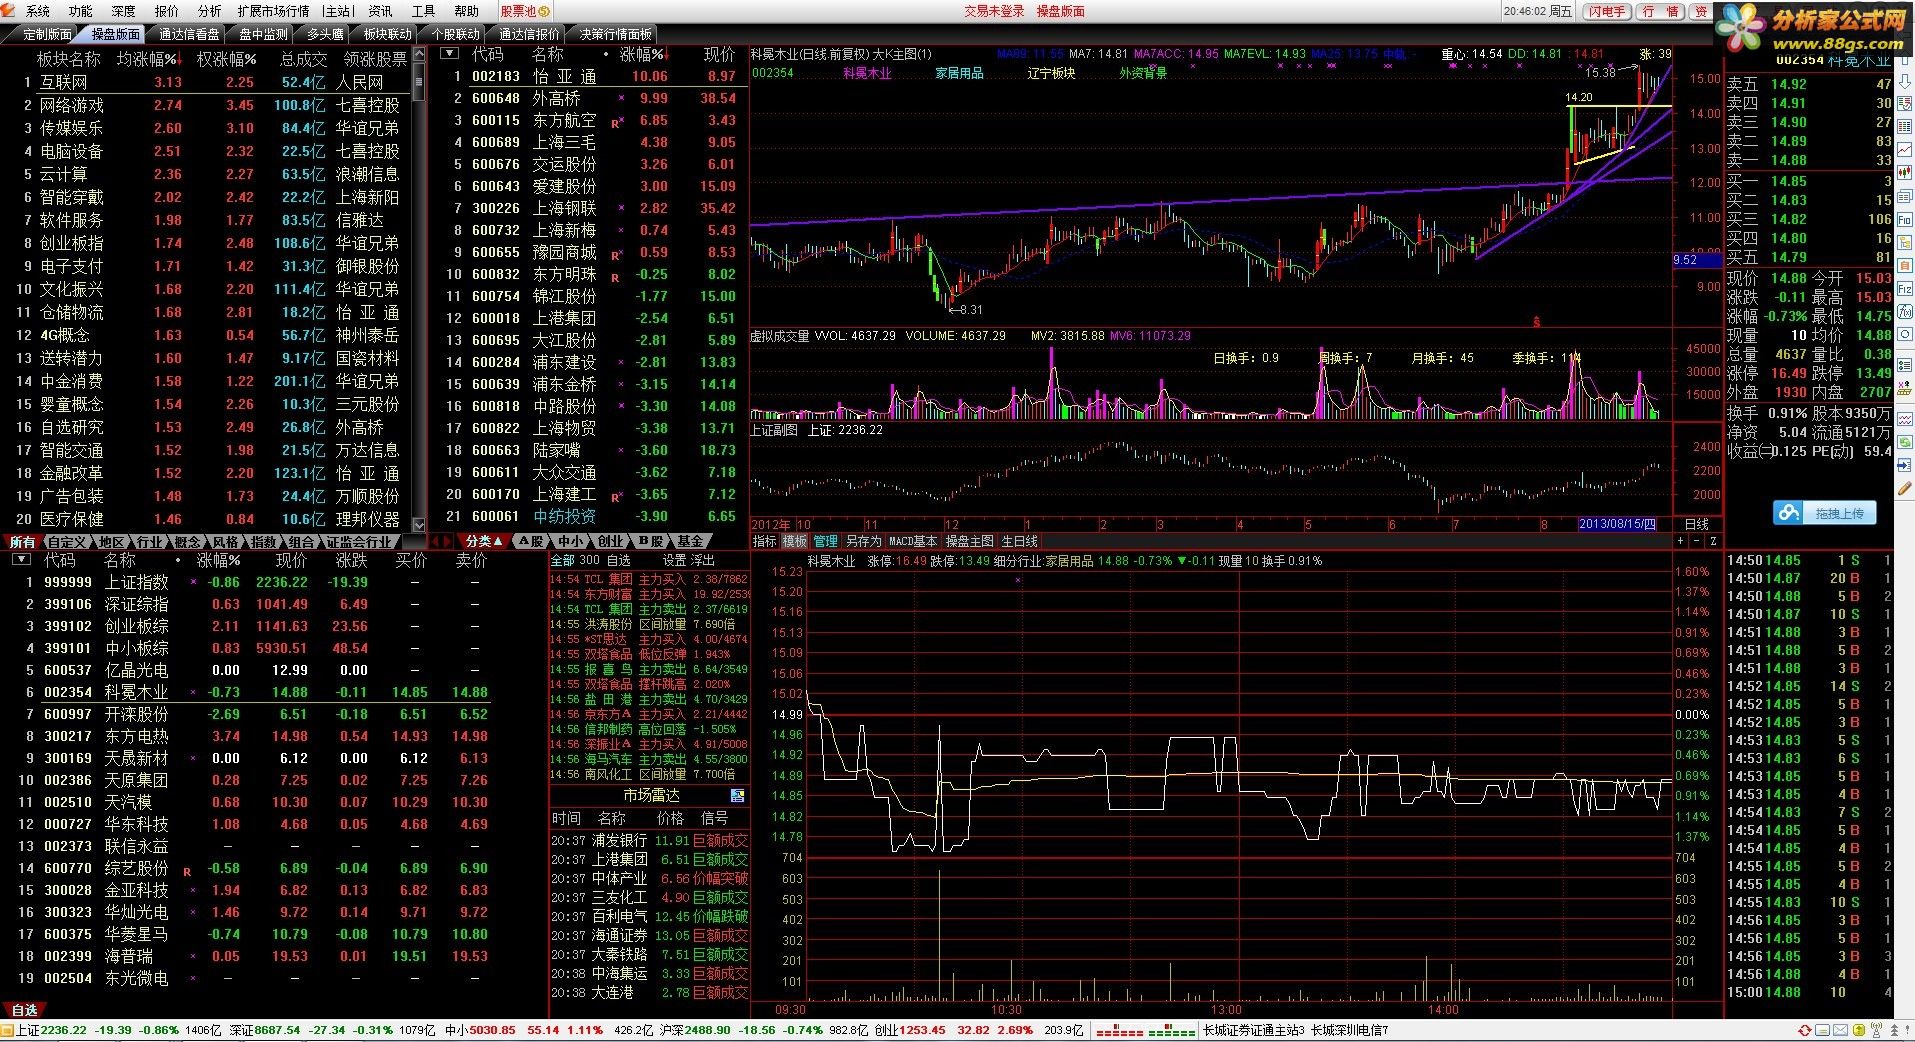This screenshot has height=1042, width=1915.
Task: Click the down arrow of the board list scrollbar
Action: point(419,524)
